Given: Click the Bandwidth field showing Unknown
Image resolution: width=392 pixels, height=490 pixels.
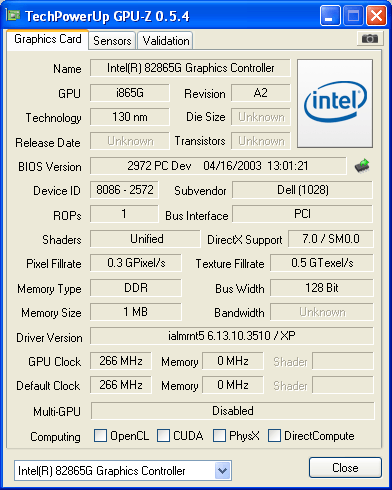Looking at the screenshot, I should (x=322, y=312).
